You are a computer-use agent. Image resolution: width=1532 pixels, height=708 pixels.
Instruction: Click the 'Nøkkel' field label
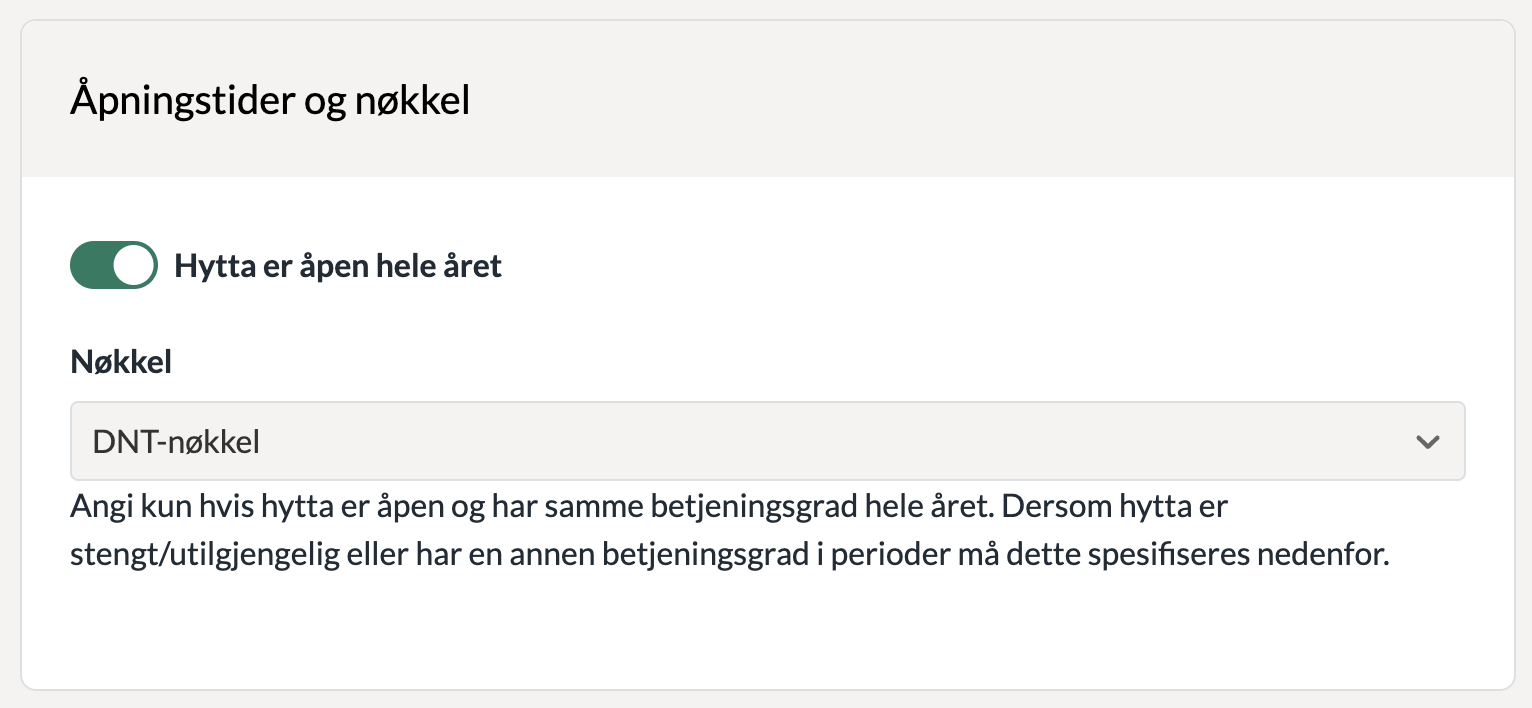121,362
